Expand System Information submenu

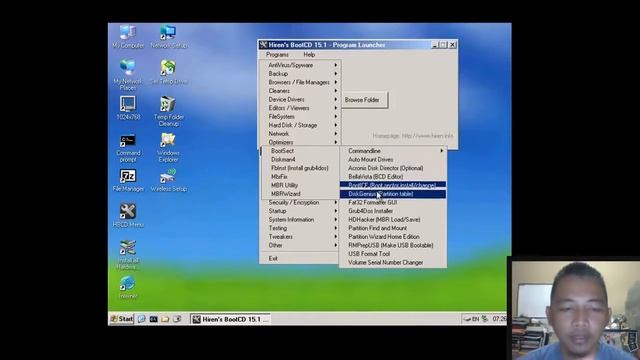point(300,220)
